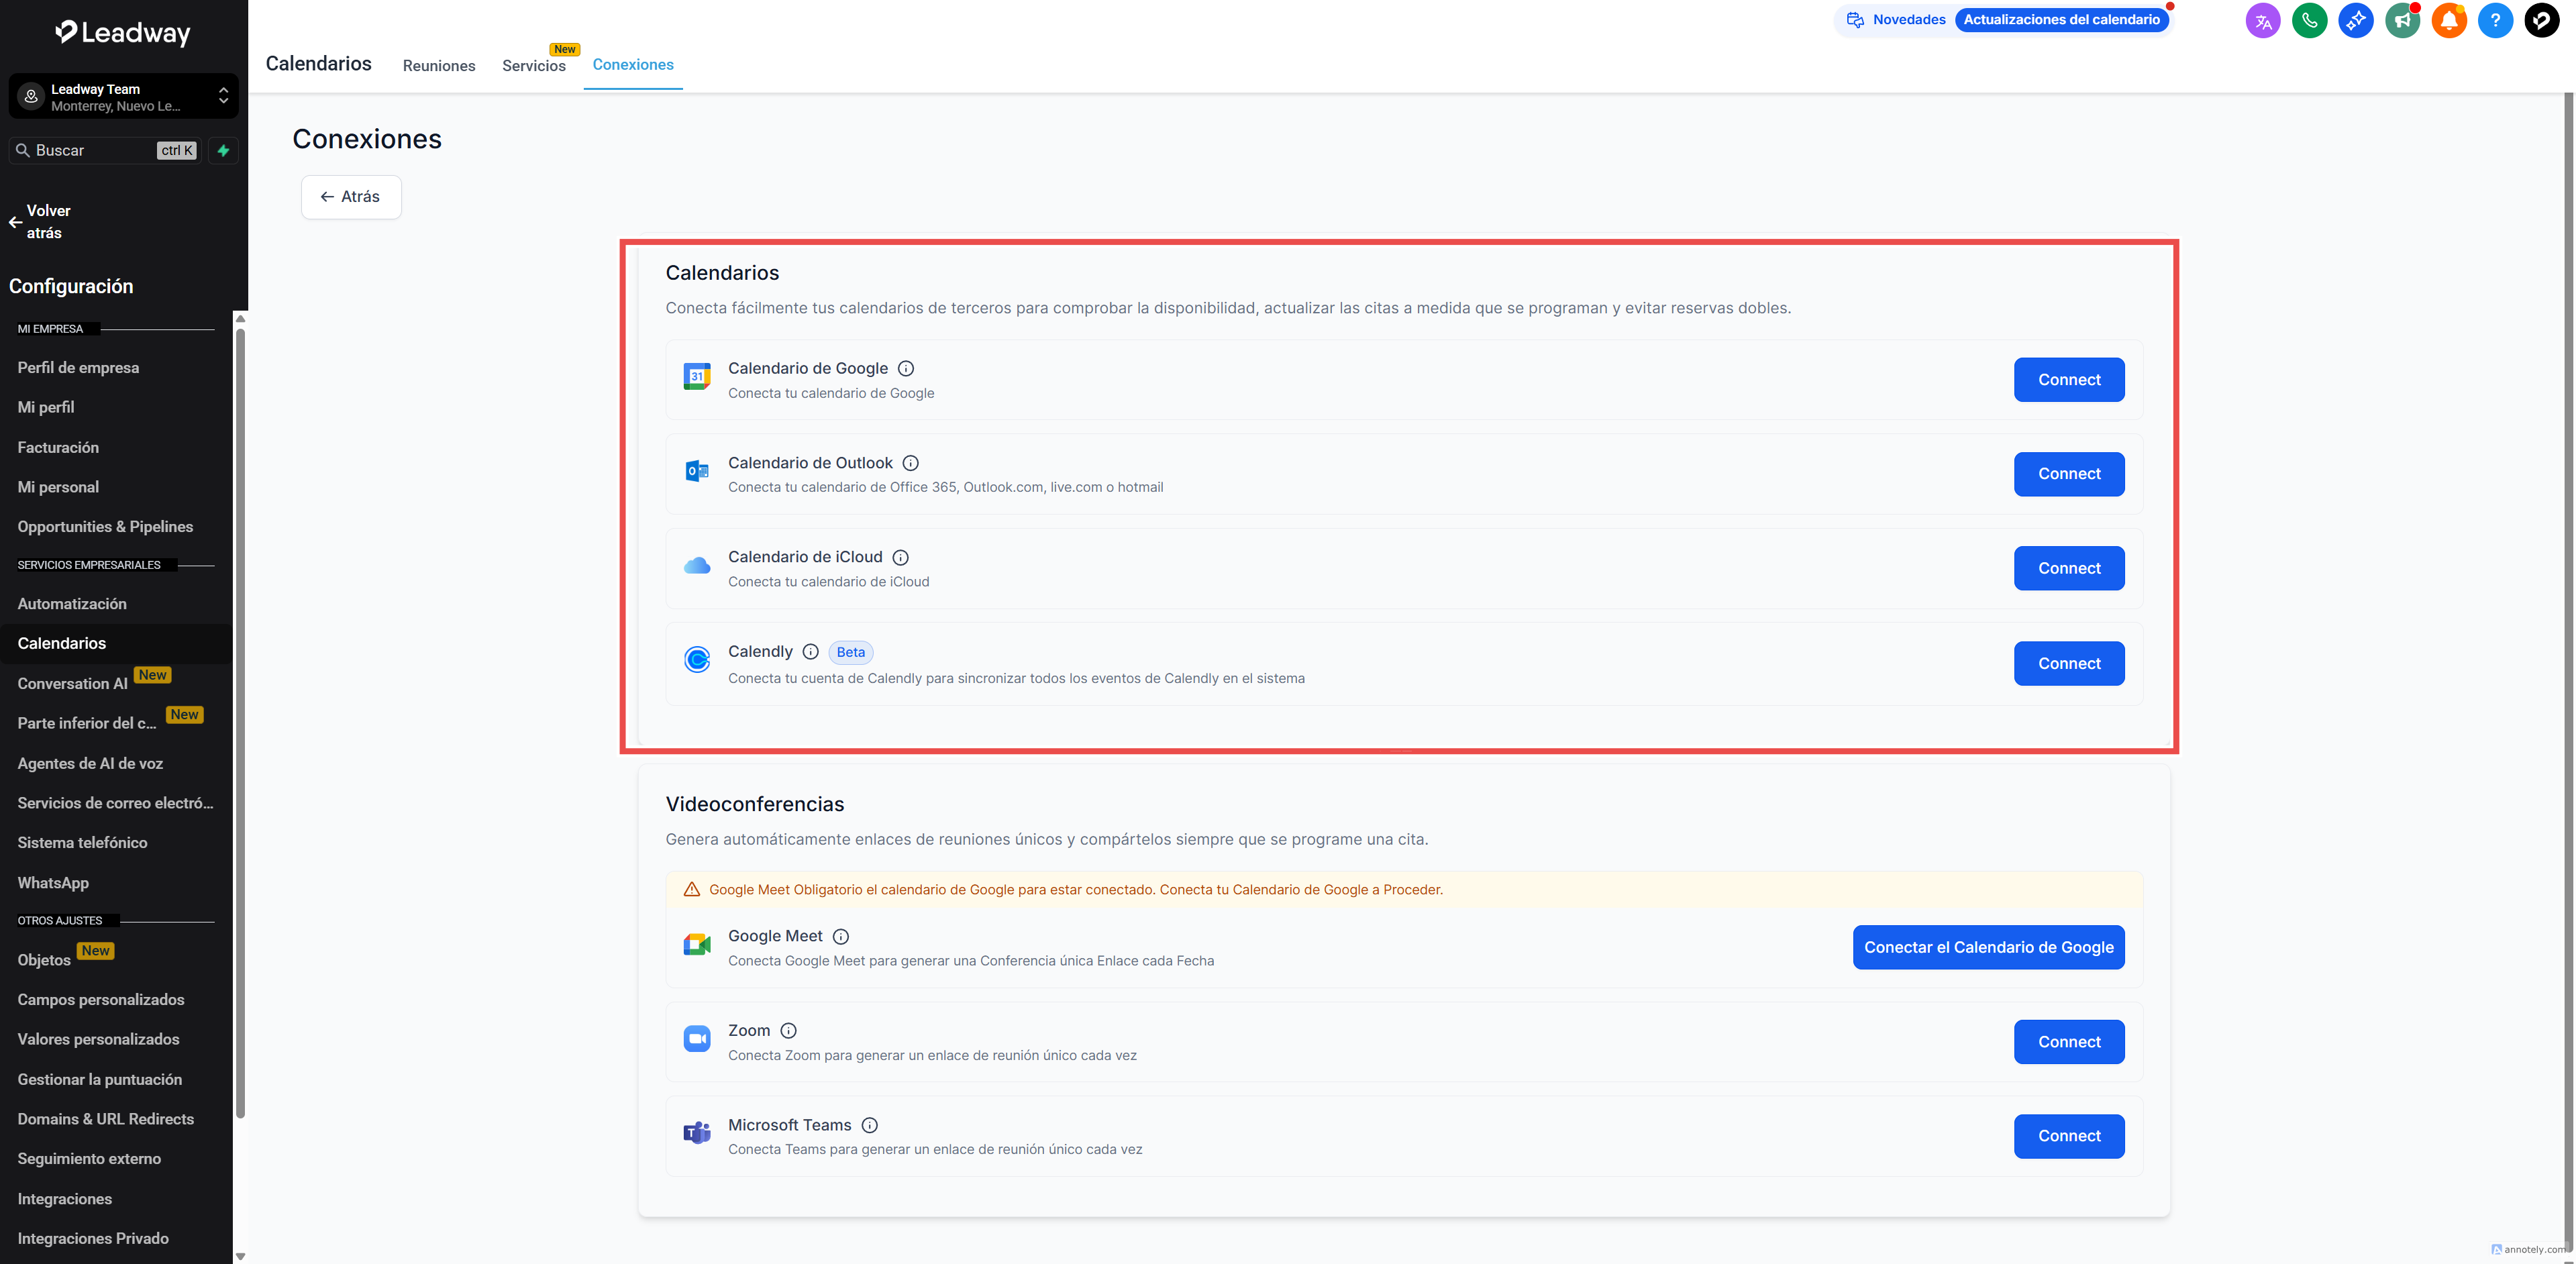Click the info icon next to Zoom

pyautogui.click(x=788, y=1031)
